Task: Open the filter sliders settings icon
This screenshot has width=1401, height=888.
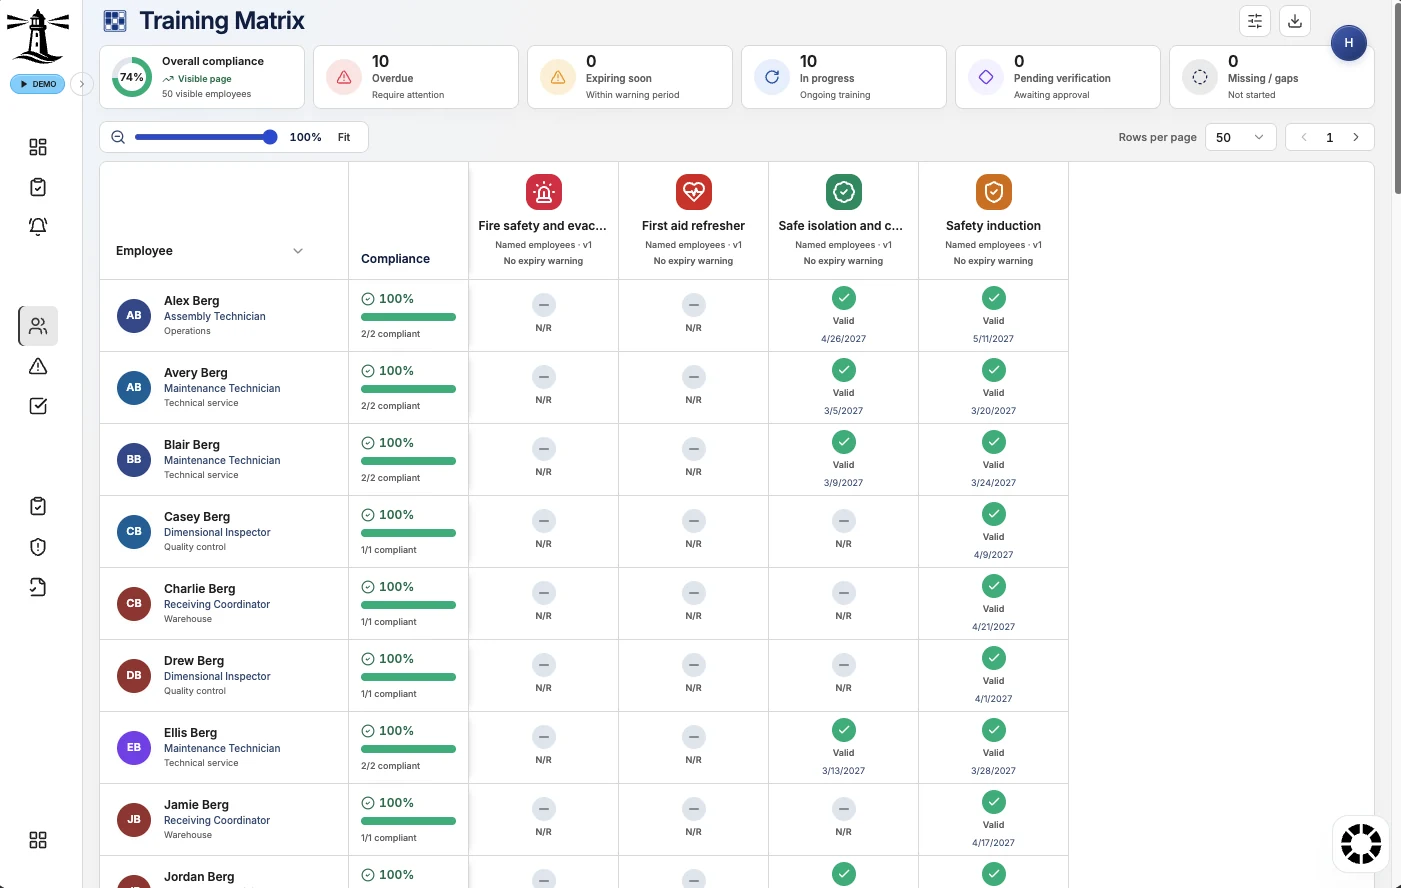Action: coord(1255,21)
